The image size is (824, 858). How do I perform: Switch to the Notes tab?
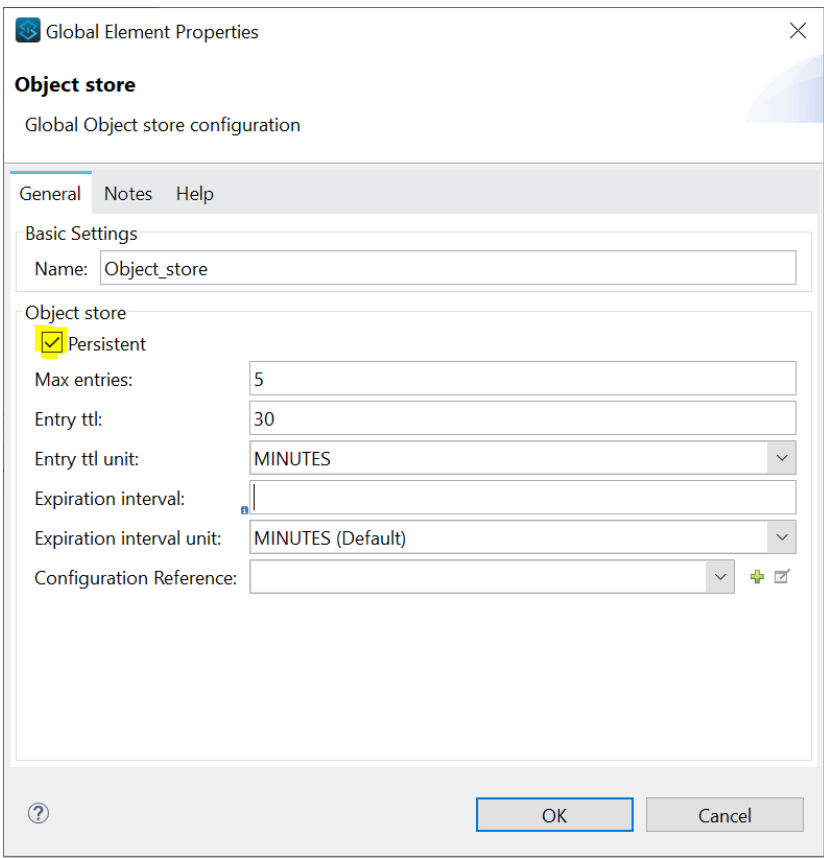pos(128,194)
